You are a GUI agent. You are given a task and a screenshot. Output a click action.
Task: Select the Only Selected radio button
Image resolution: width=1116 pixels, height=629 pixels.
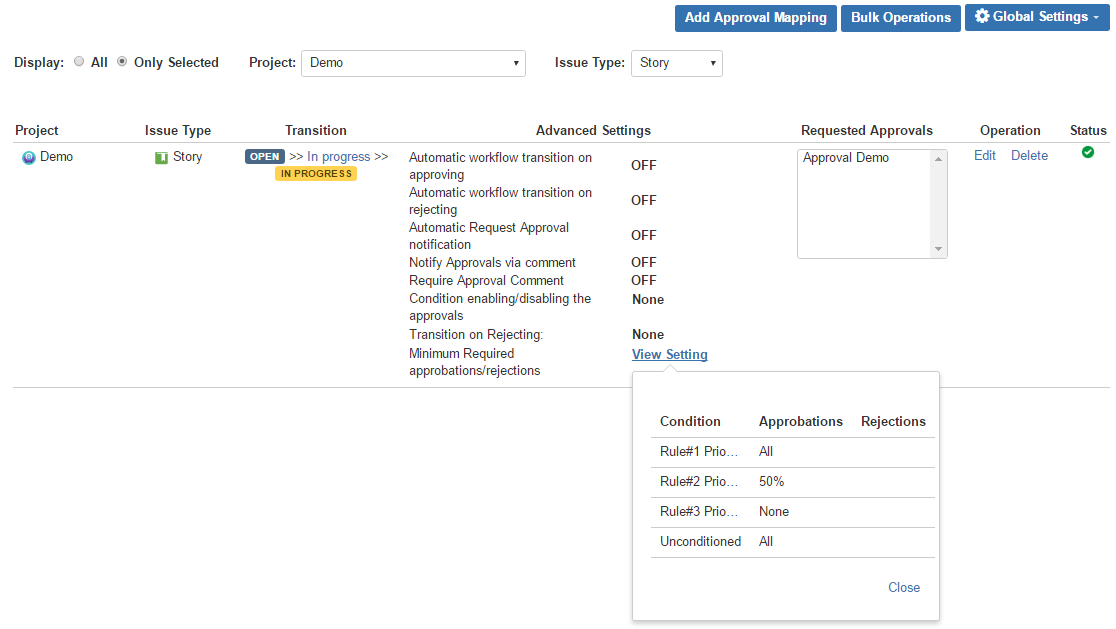(122, 62)
